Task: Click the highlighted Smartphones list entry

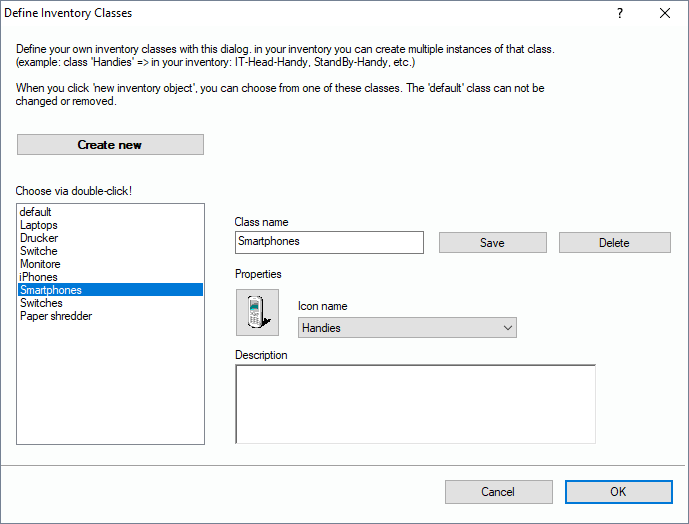Action: tap(51, 290)
